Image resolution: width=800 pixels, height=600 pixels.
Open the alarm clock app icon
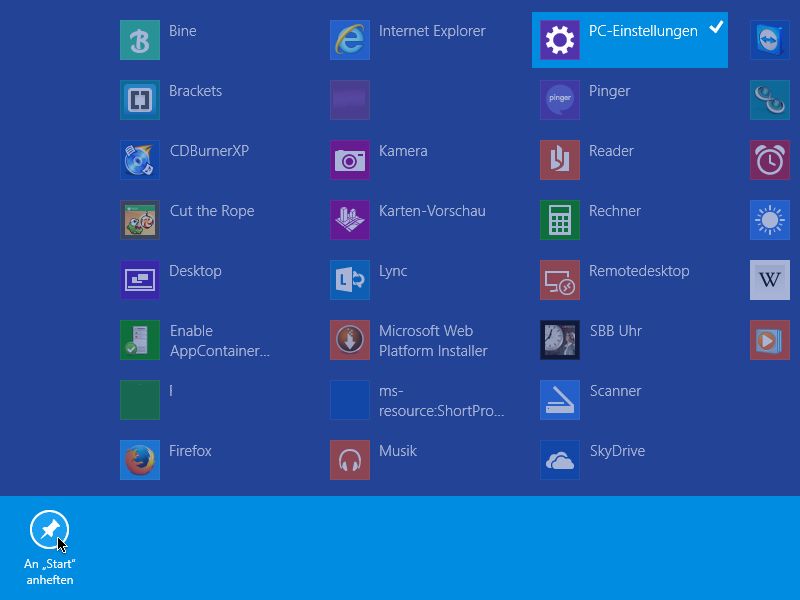tap(770, 160)
